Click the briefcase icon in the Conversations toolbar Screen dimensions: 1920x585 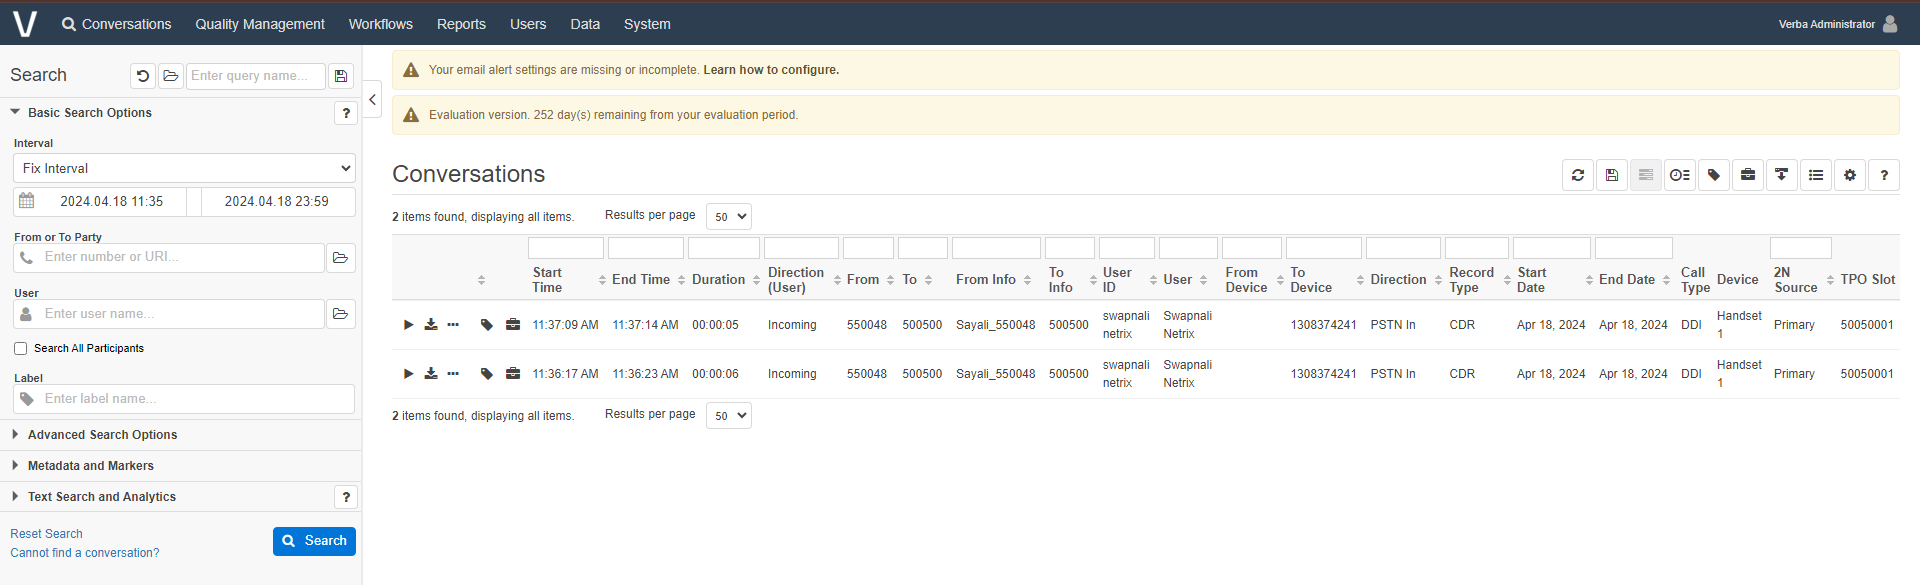[x=1748, y=175]
